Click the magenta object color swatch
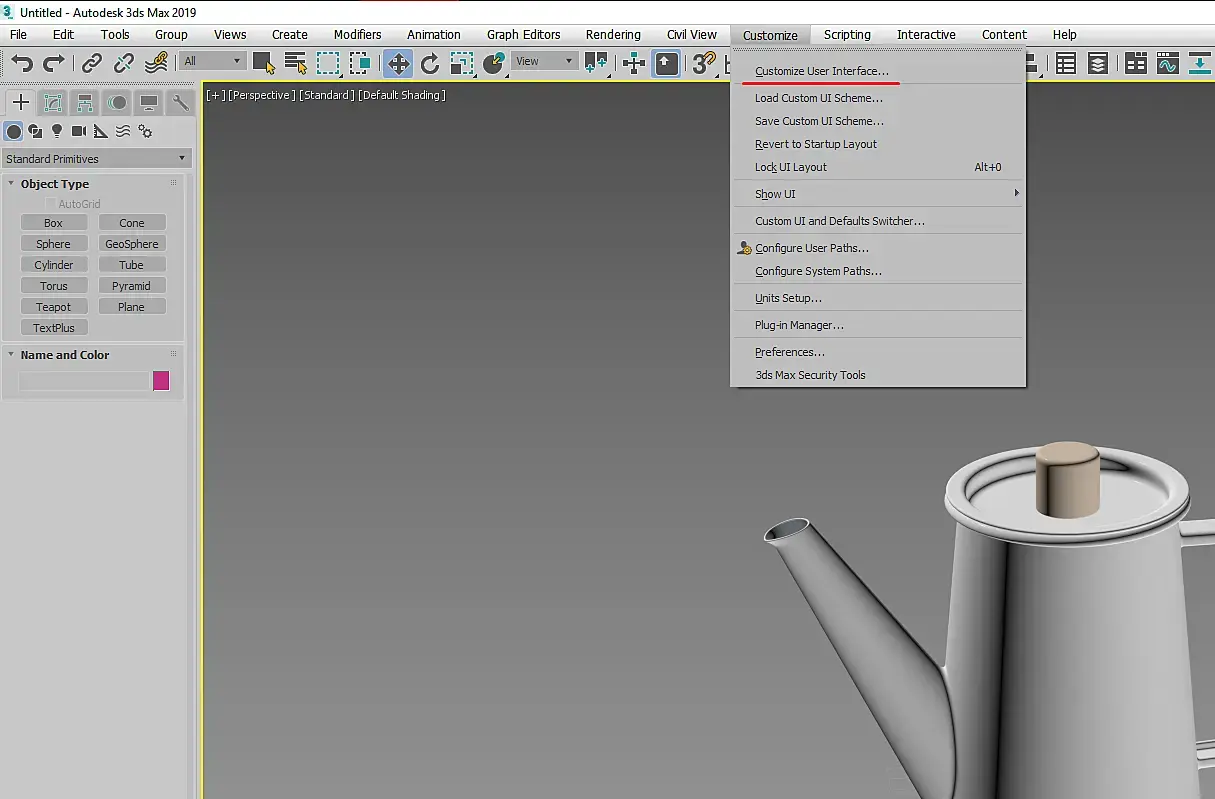 [x=161, y=380]
